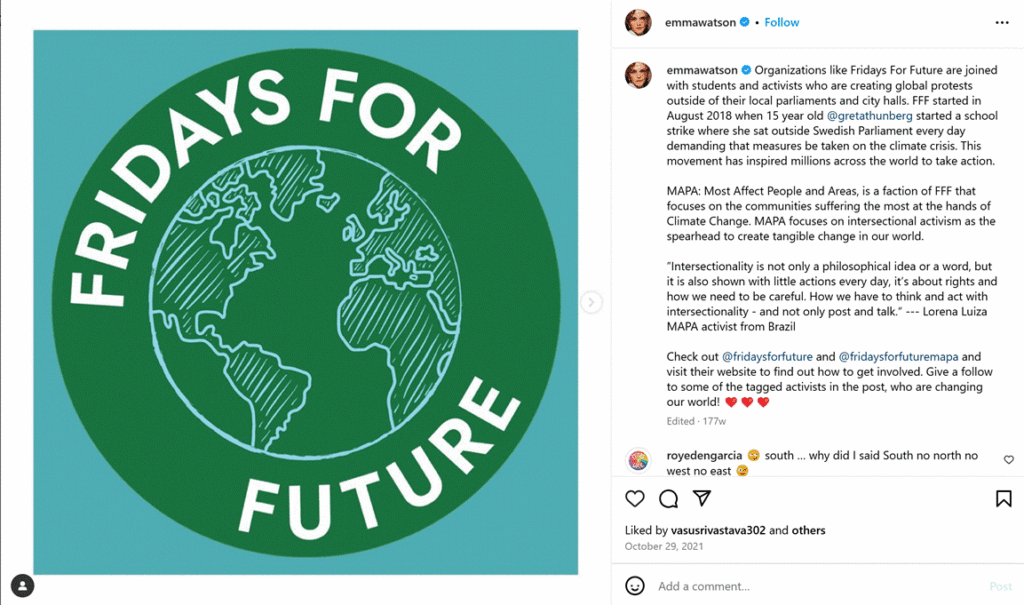Open the emoji picker for comments
Screen dimensions: 1024x605
pyautogui.click(x=634, y=586)
